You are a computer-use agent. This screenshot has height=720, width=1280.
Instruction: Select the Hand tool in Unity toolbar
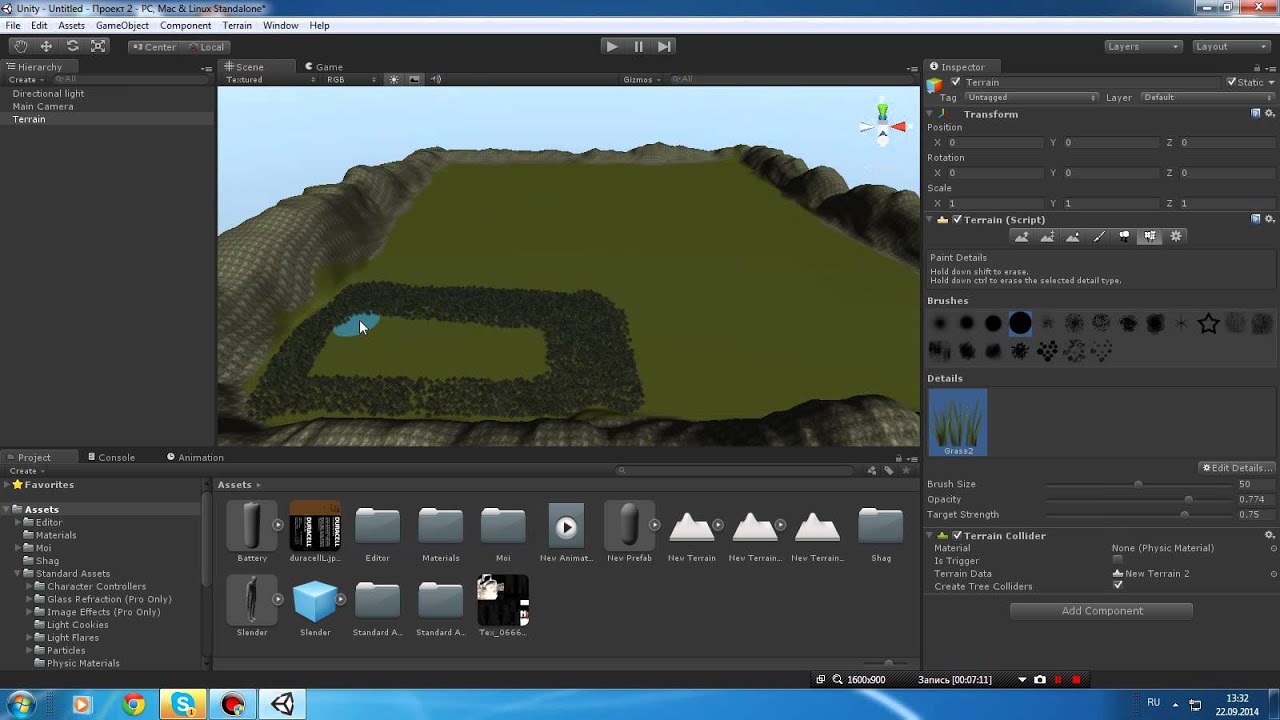[20, 46]
